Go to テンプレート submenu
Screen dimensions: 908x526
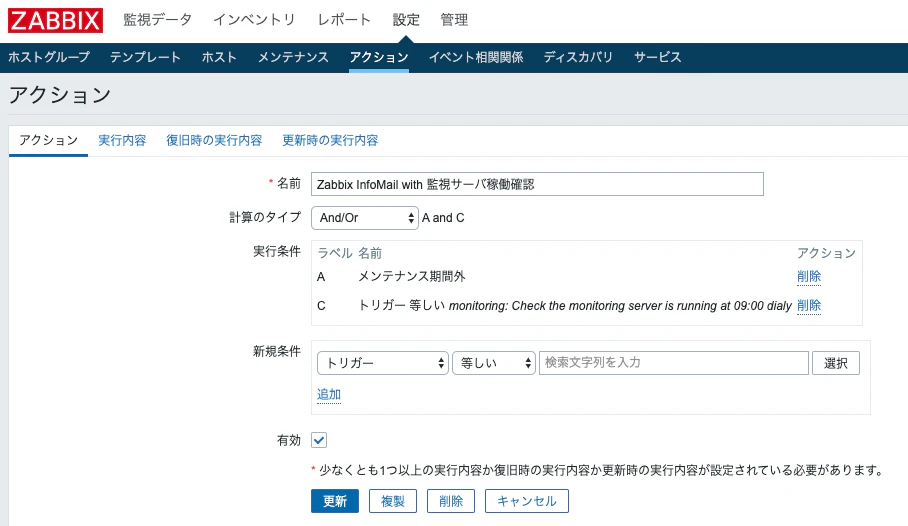click(x=145, y=57)
